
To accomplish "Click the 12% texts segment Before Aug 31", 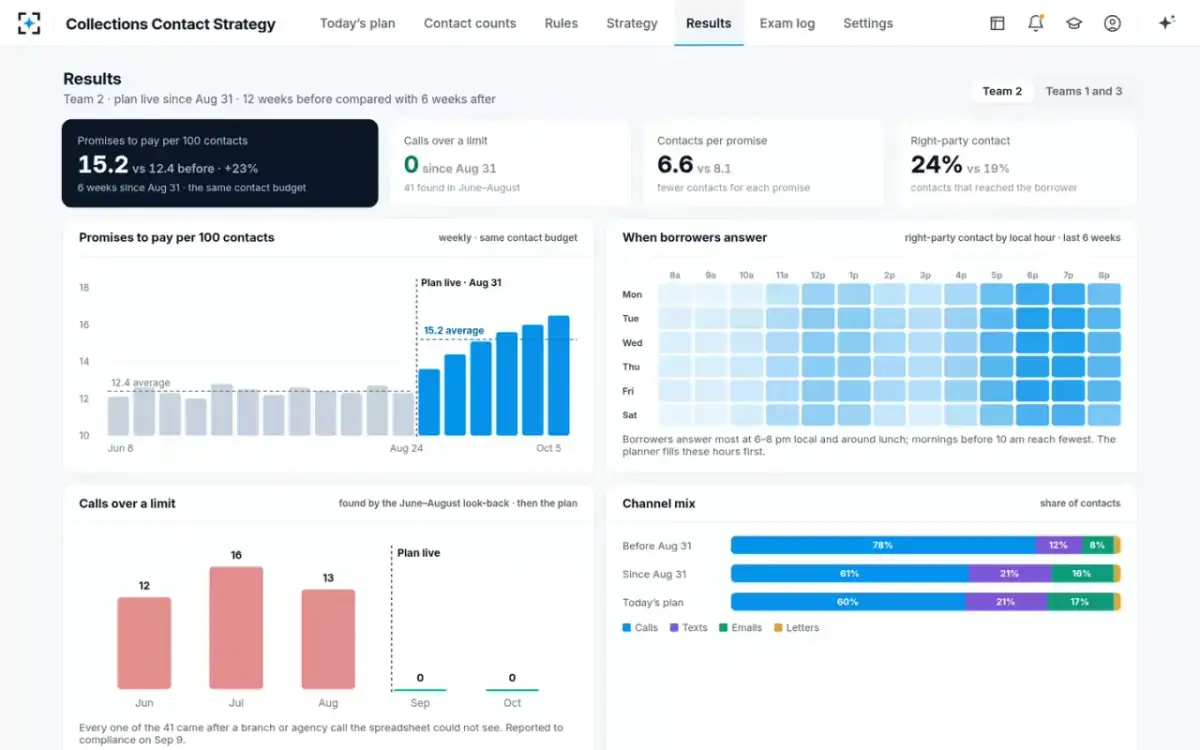I will tap(1058, 545).
